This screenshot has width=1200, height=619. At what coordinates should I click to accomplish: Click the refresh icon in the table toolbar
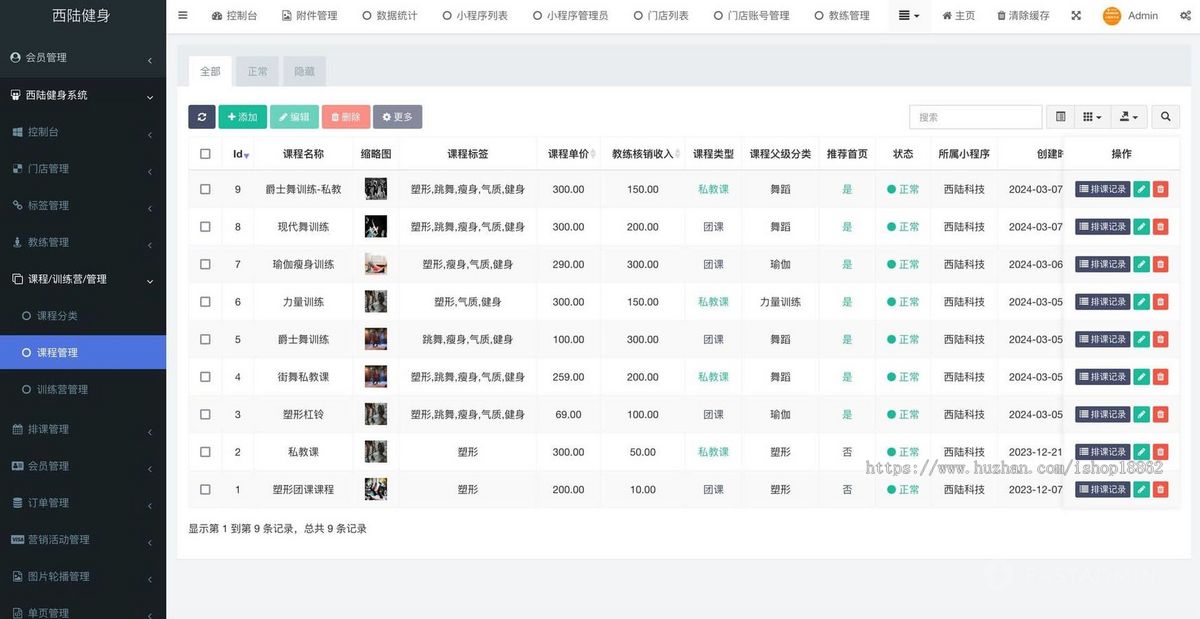201,116
